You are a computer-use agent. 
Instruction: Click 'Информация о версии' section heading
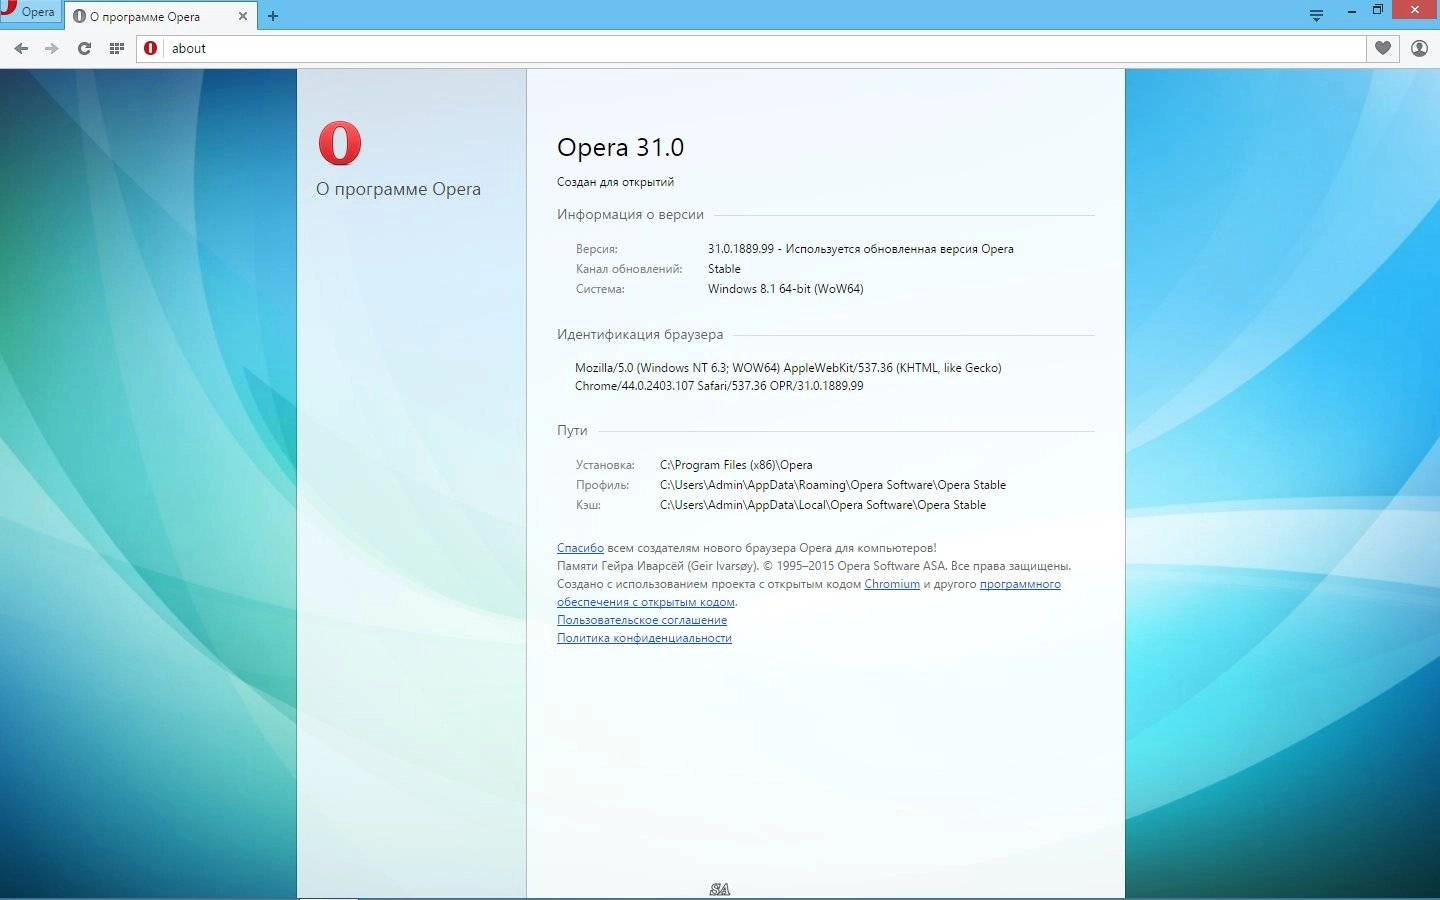(x=630, y=214)
